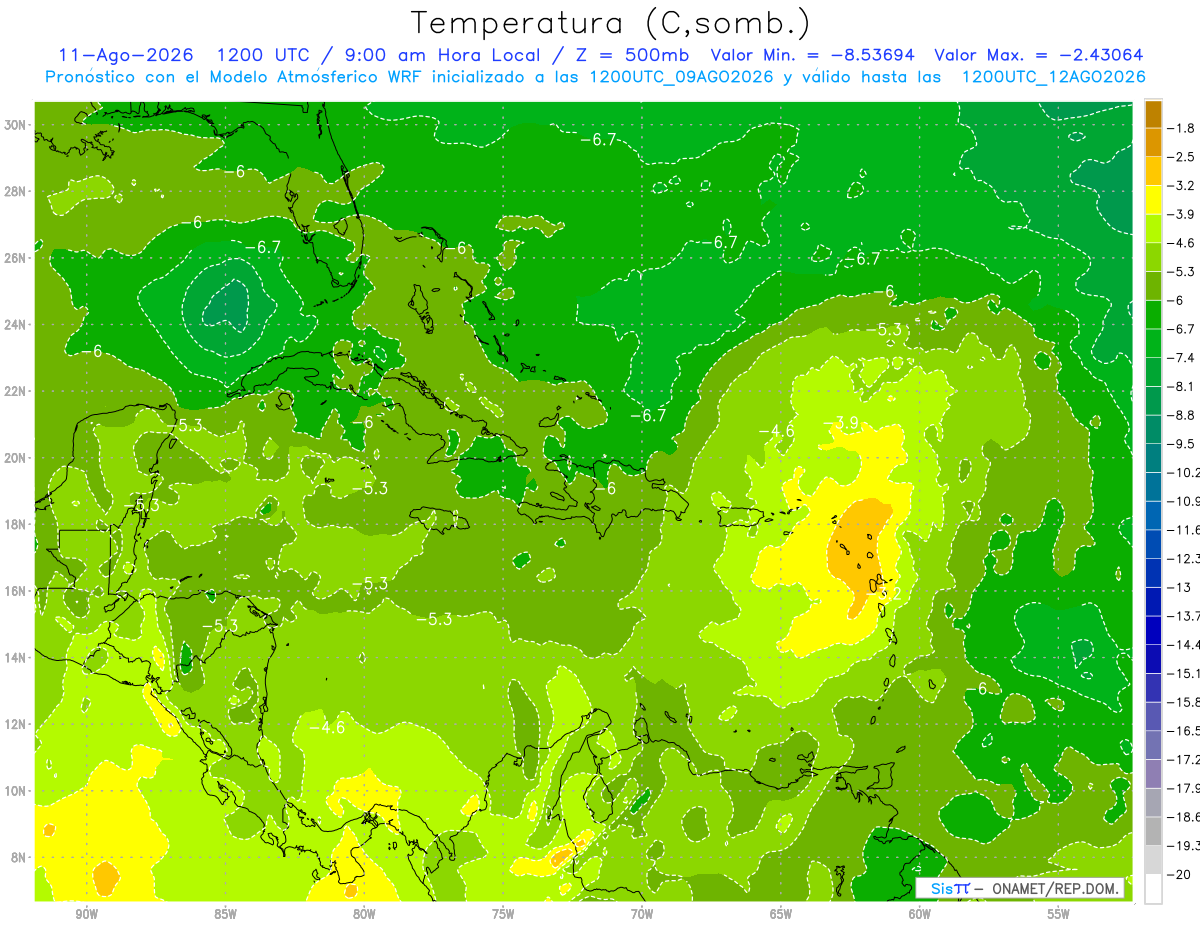
Task: Click the longitude axis label '90W'
Action: 86,914
